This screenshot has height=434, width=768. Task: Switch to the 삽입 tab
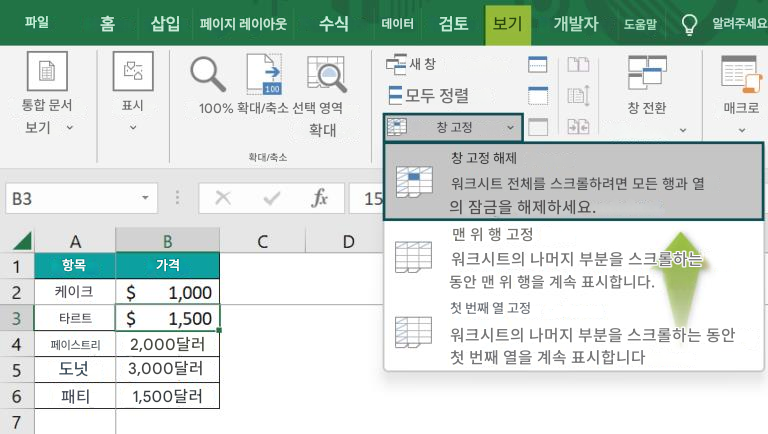(165, 23)
